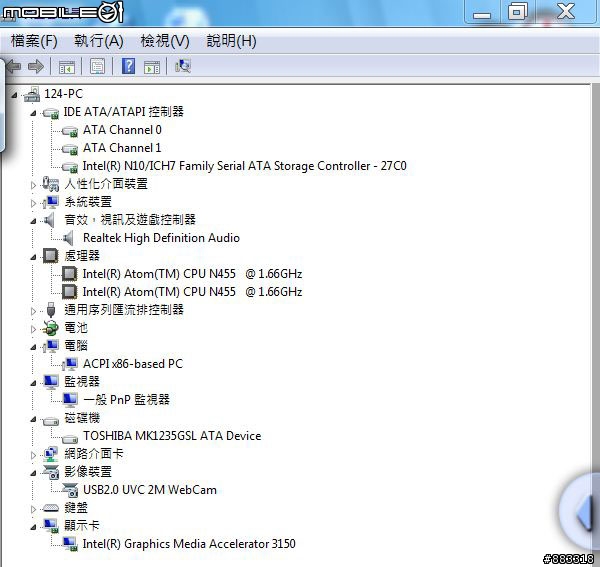Click the USB2.0 UVC 2M WebCam icon
Viewport: 600px width, 567px height.
(70, 490)
